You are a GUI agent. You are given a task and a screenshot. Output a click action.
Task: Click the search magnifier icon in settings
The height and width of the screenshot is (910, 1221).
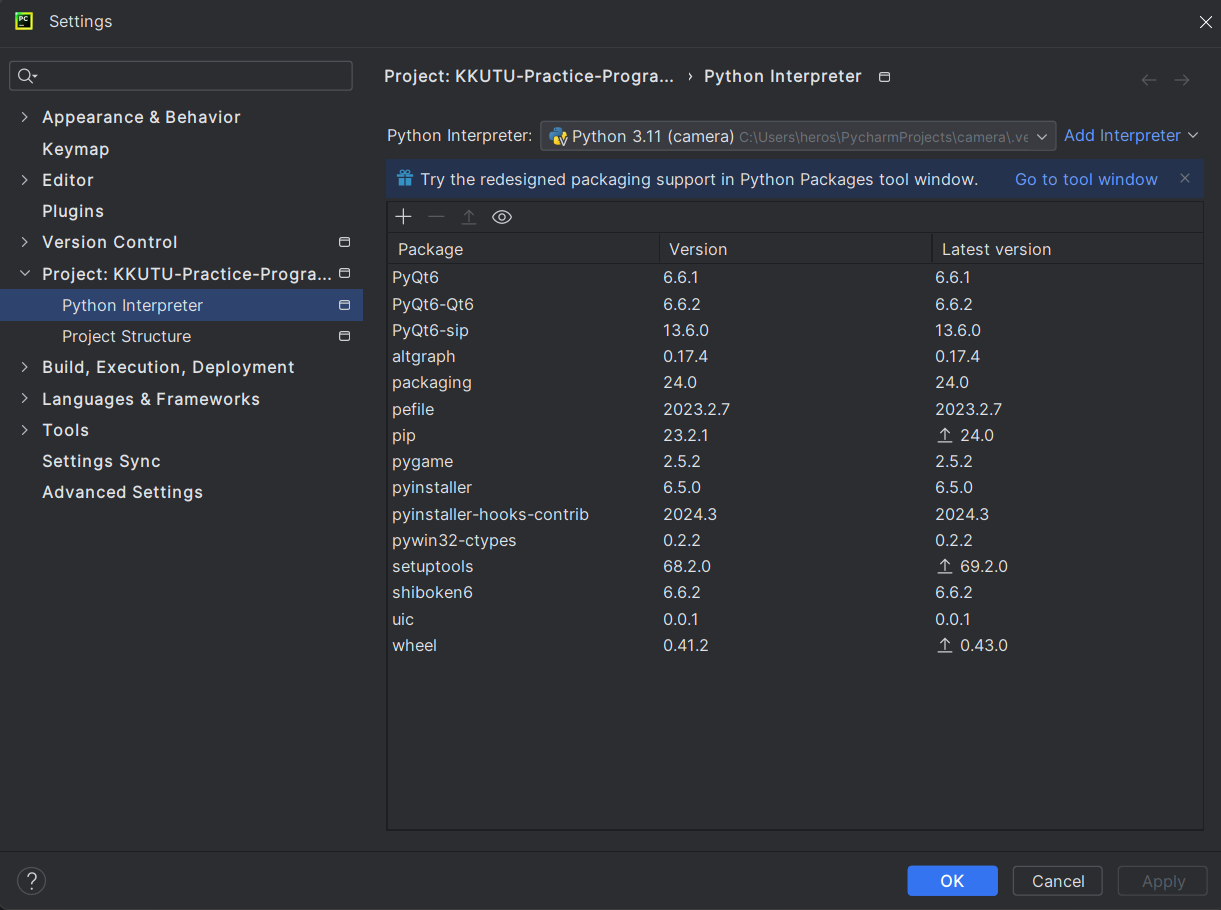[x=27, y=76]
